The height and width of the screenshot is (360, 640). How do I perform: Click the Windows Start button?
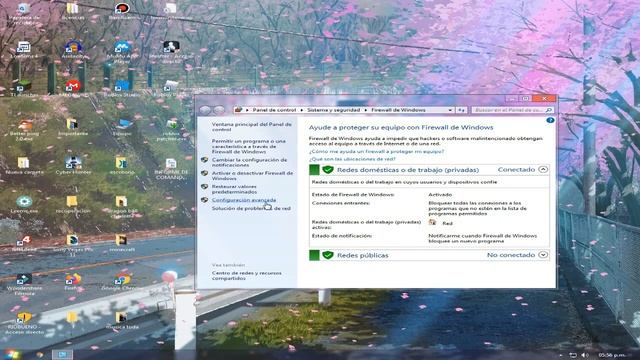click(11, 354)
